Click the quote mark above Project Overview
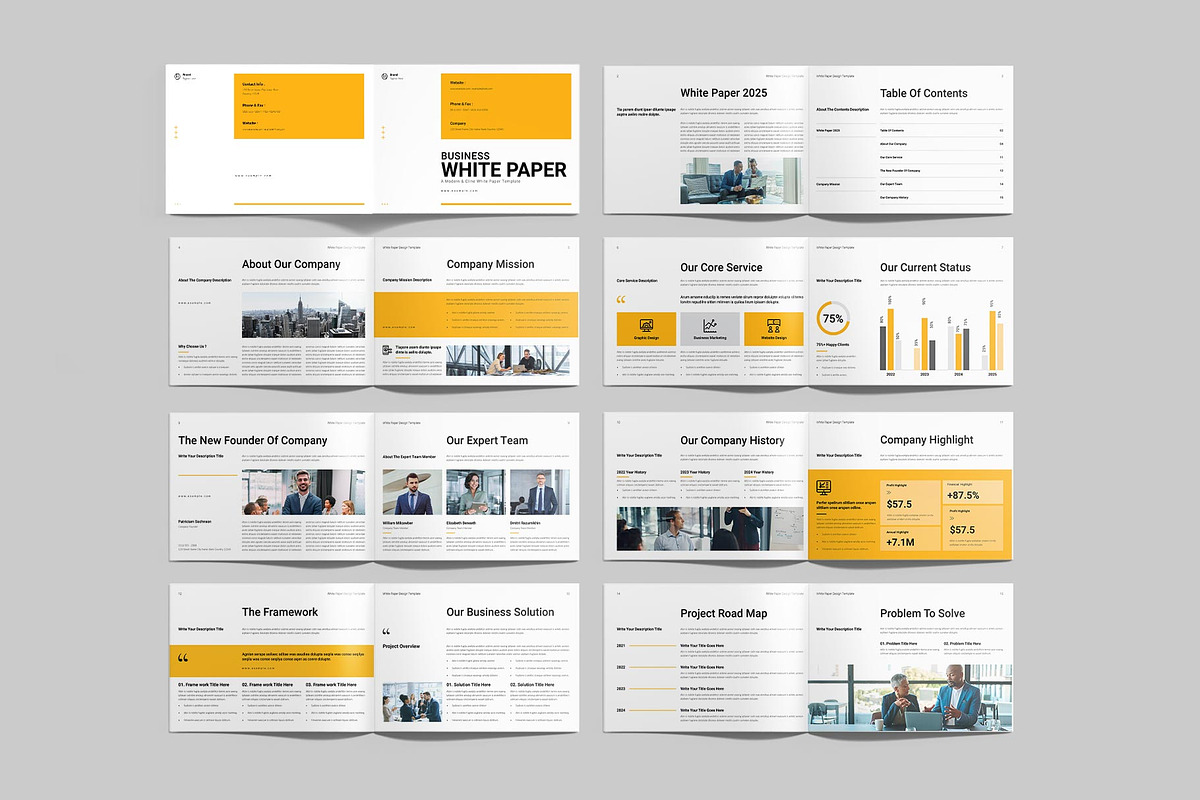Screen dimensions: 1200x800 click(387, 632)
